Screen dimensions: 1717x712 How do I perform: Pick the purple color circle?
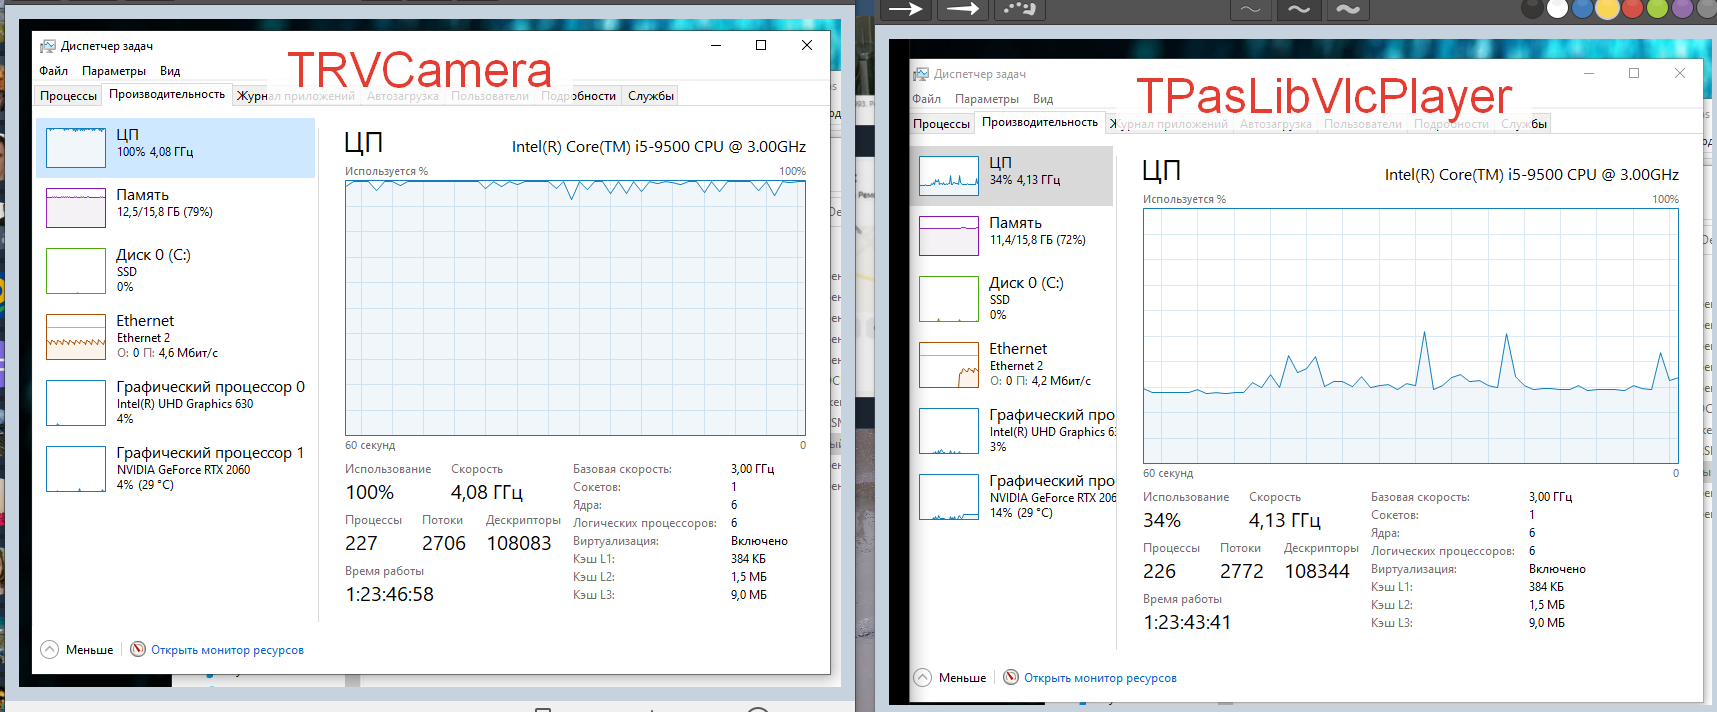(x=1682, y=9)
